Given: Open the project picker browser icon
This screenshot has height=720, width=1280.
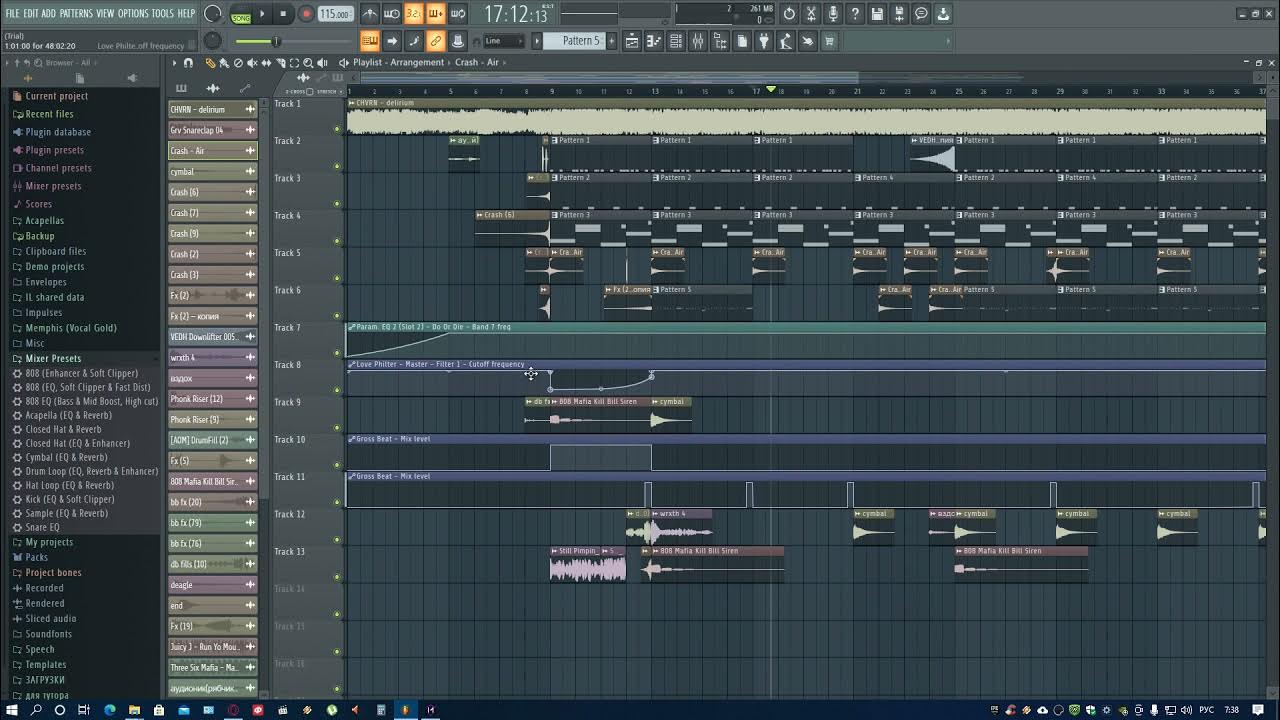Looking at the screenshot, I should [741, 41].
